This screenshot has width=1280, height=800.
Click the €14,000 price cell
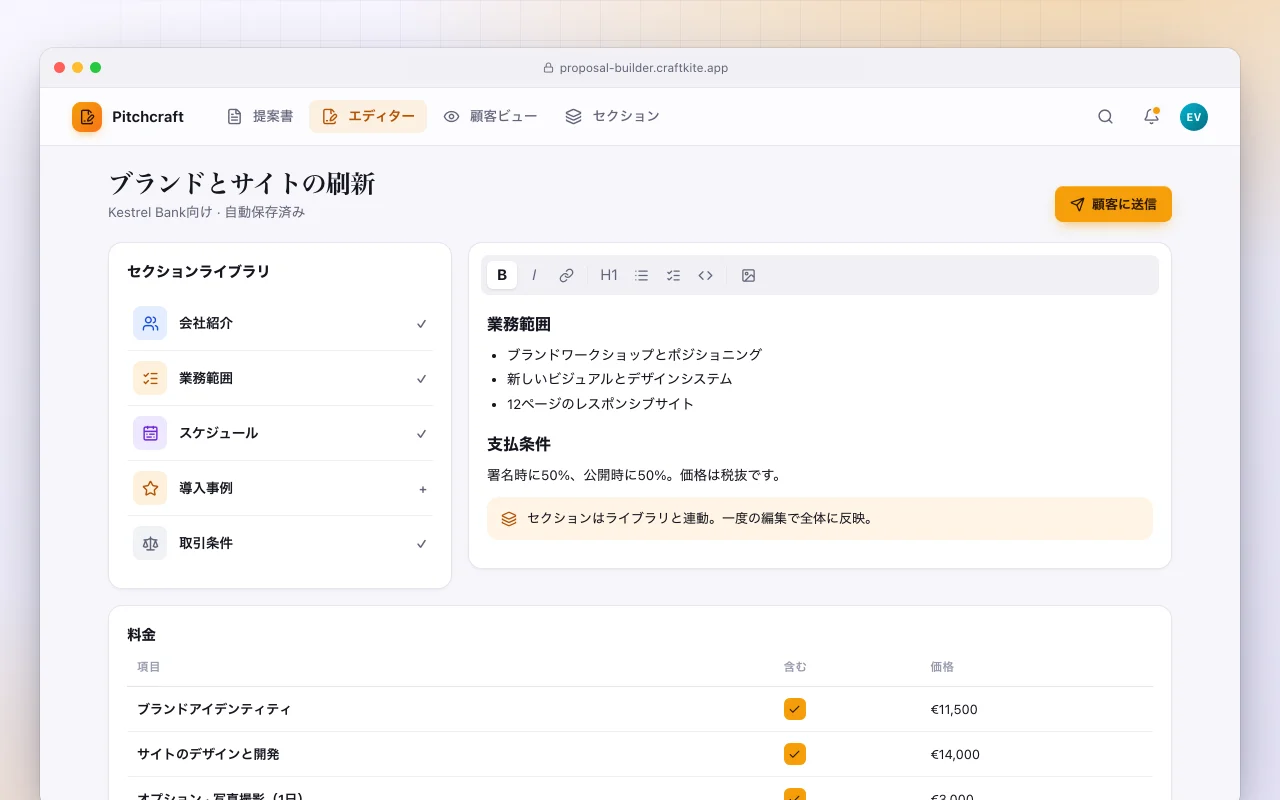point(955,754)
